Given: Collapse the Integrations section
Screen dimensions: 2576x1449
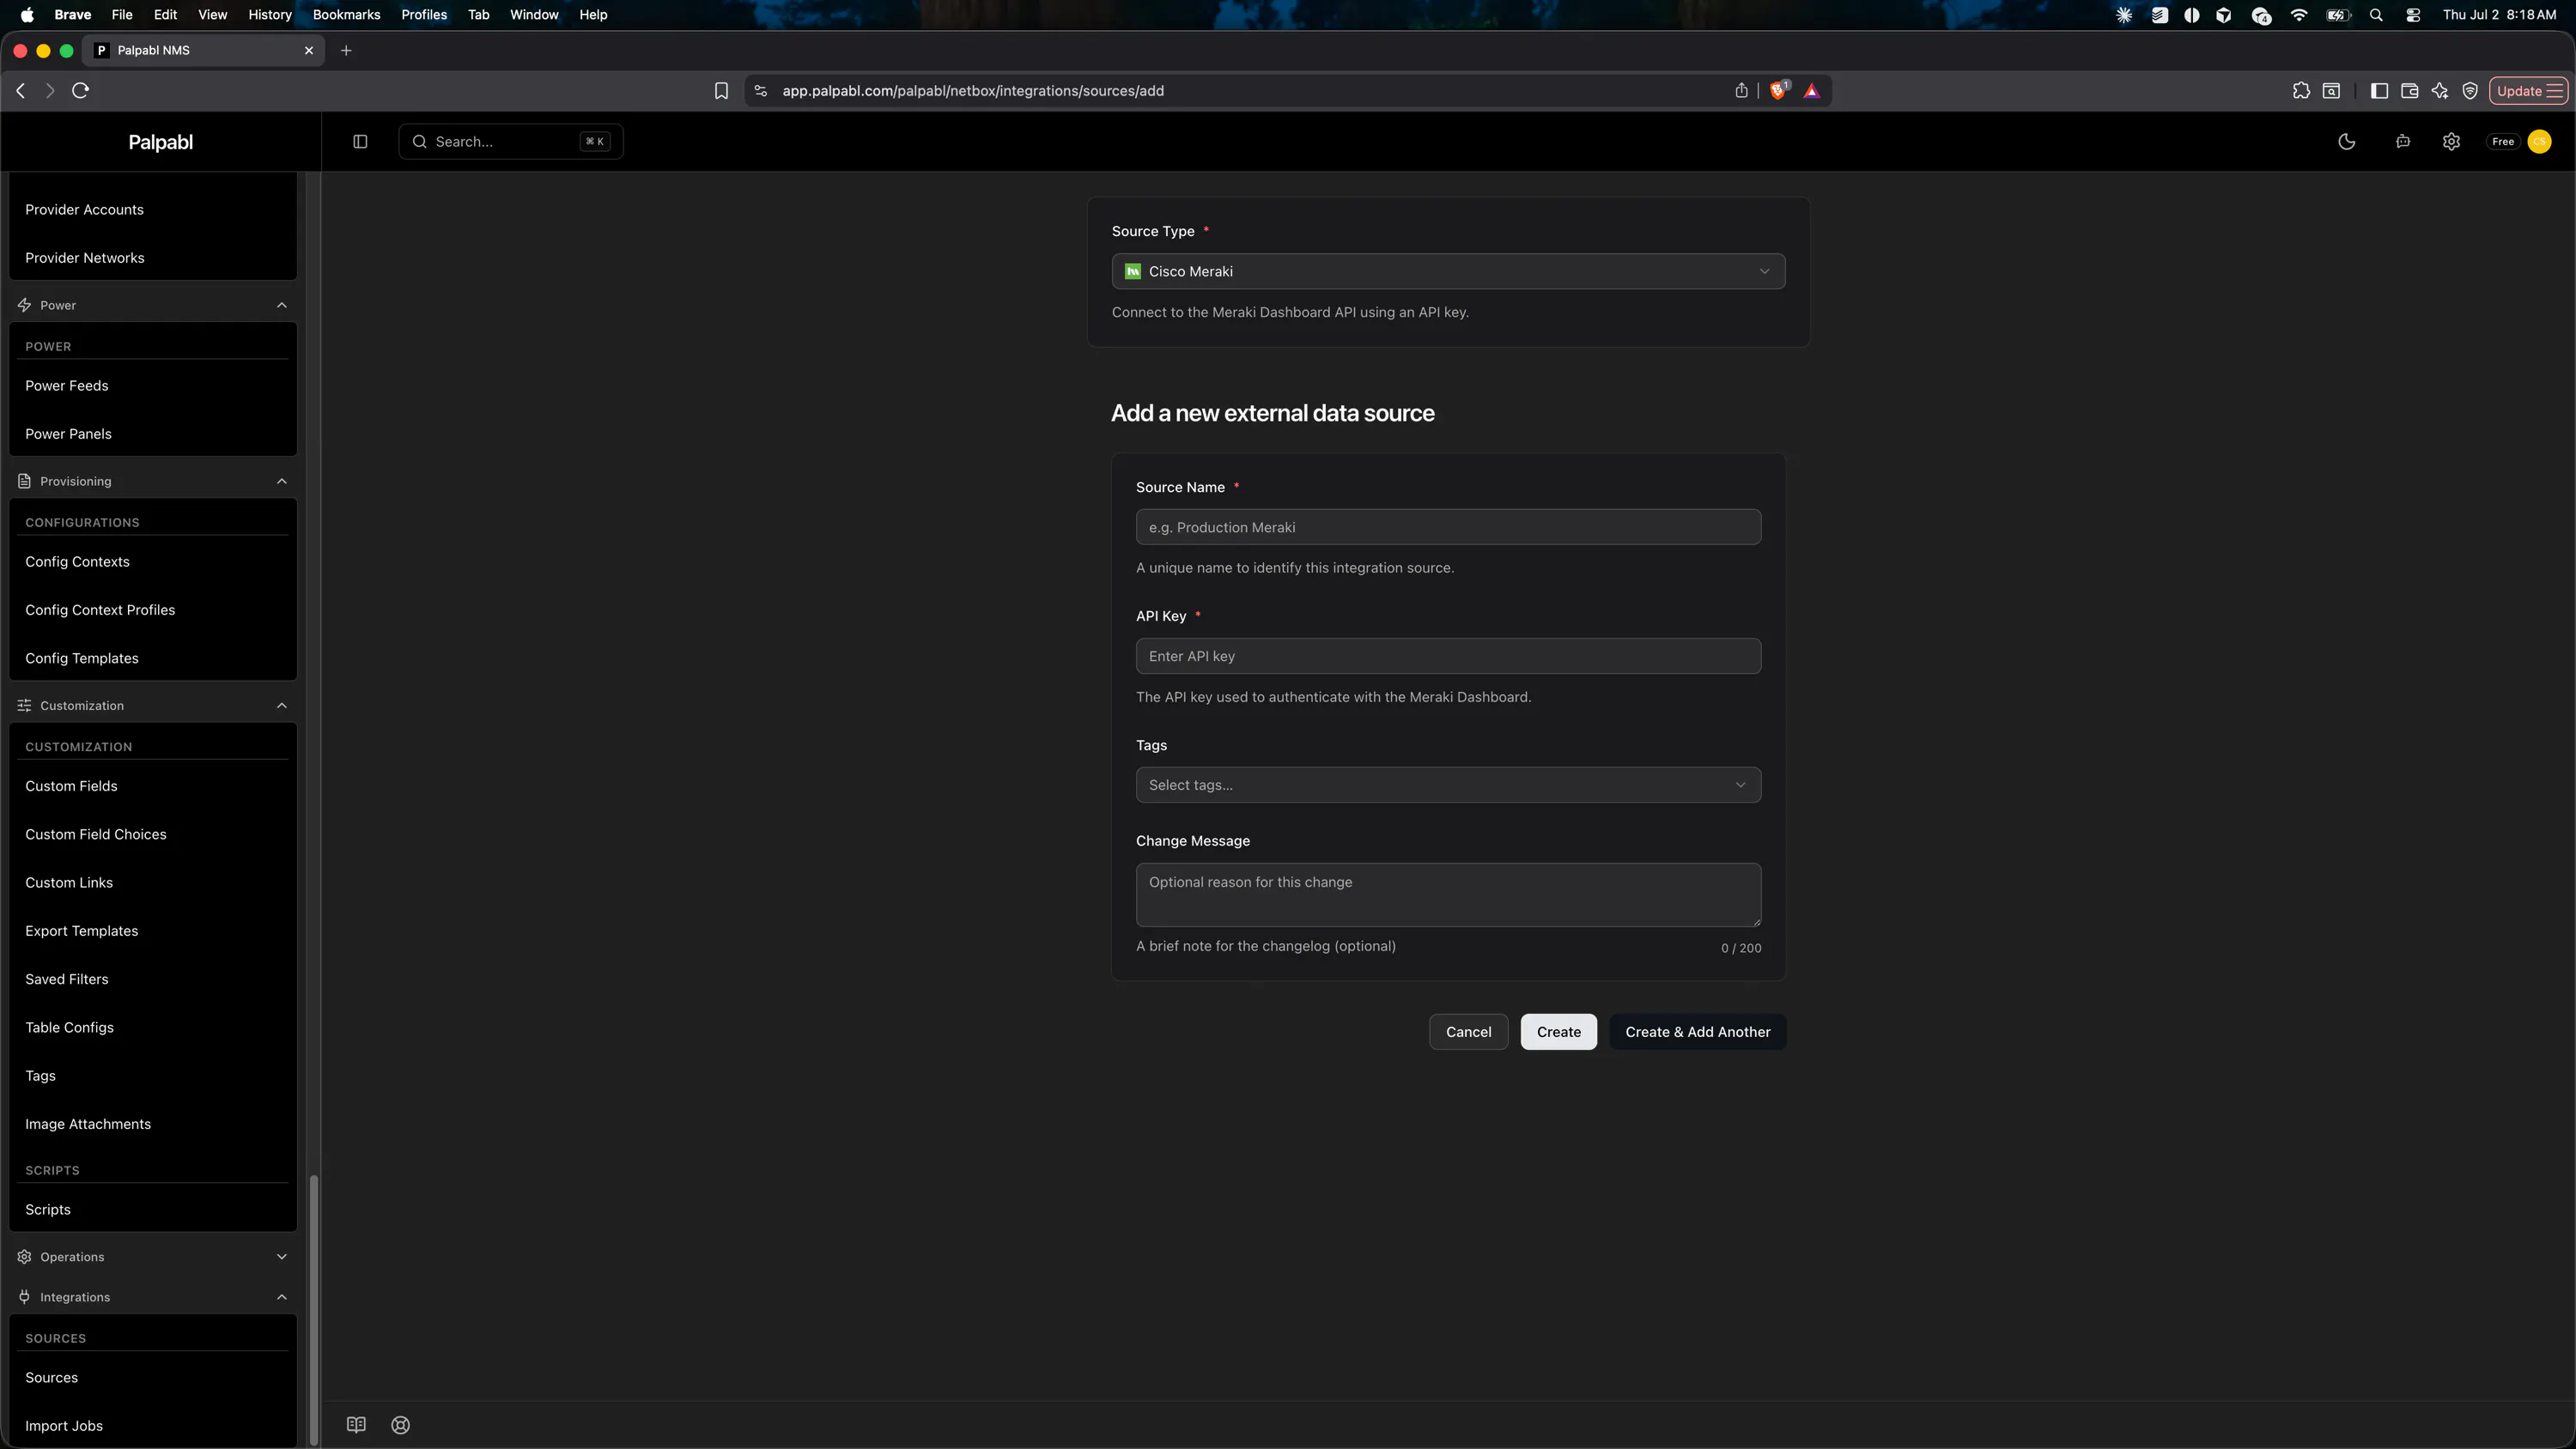Looking at the screenshot, I should (282, 1297).
